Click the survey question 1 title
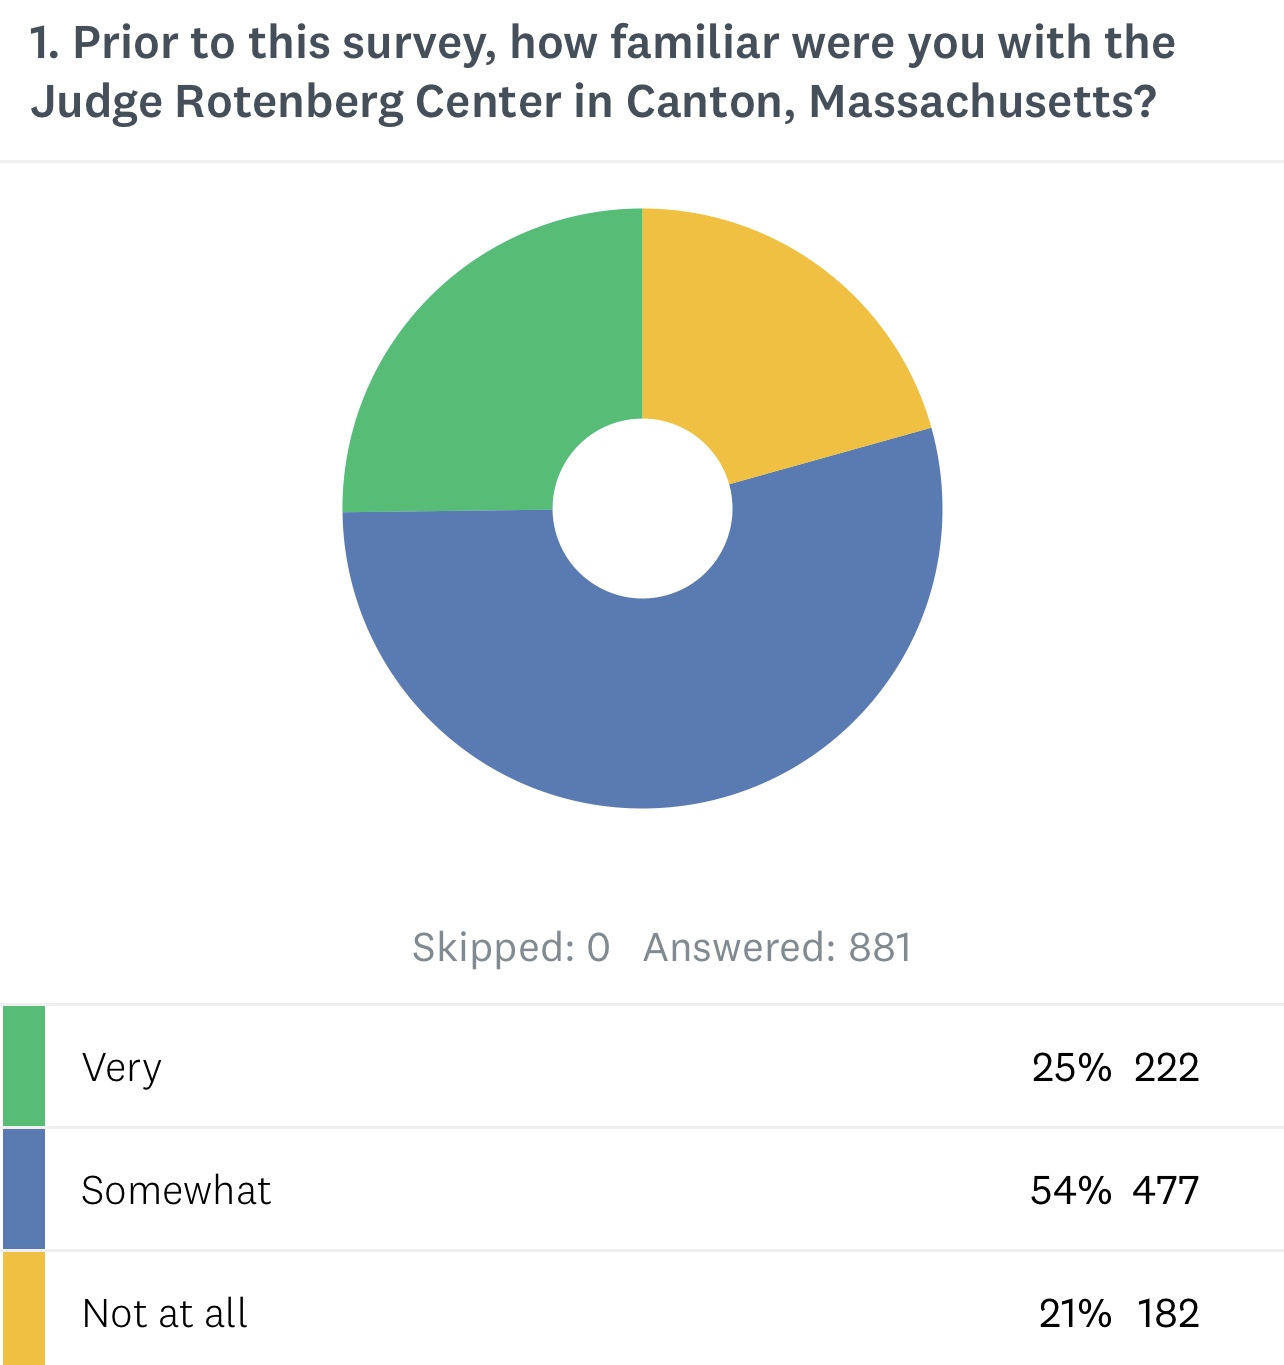This screenshot has width=1284, height=1365. click(602, 72)
